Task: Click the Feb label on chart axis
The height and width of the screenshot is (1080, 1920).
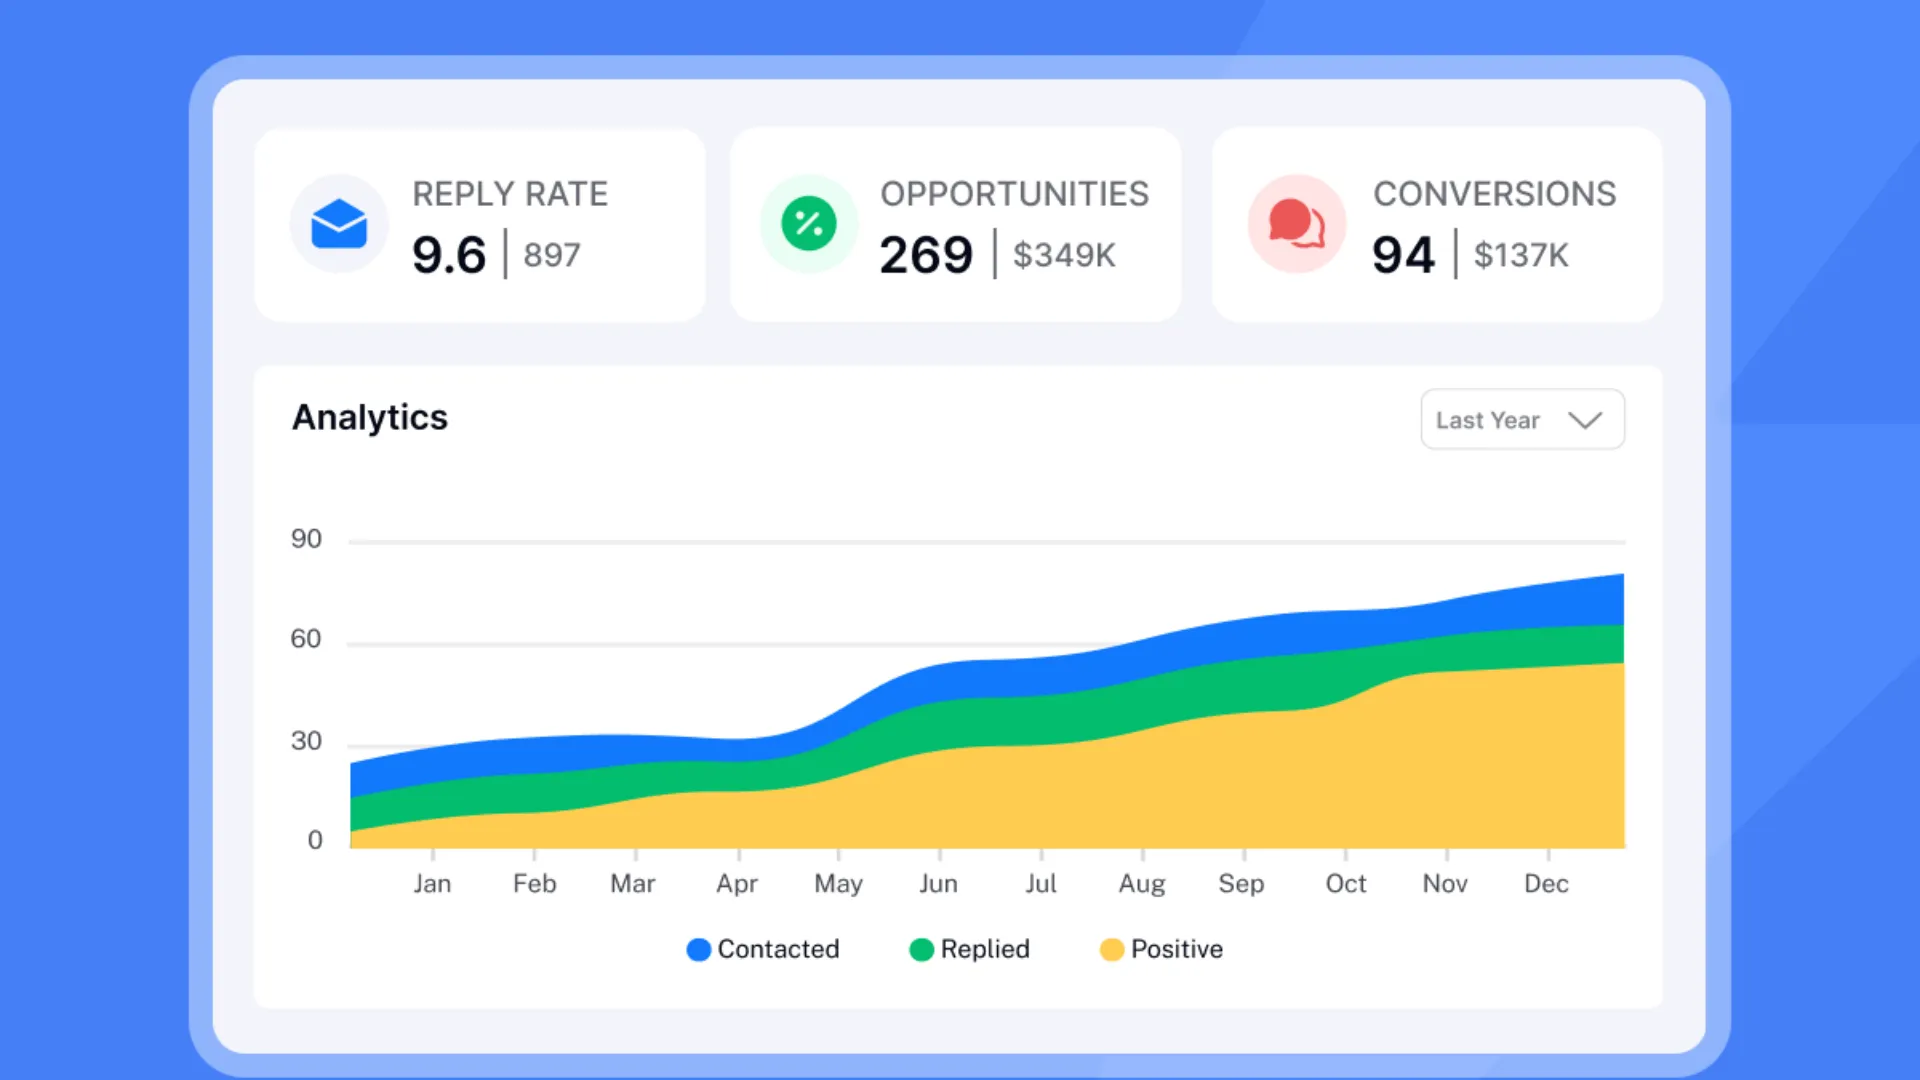Action: (535, 884)
